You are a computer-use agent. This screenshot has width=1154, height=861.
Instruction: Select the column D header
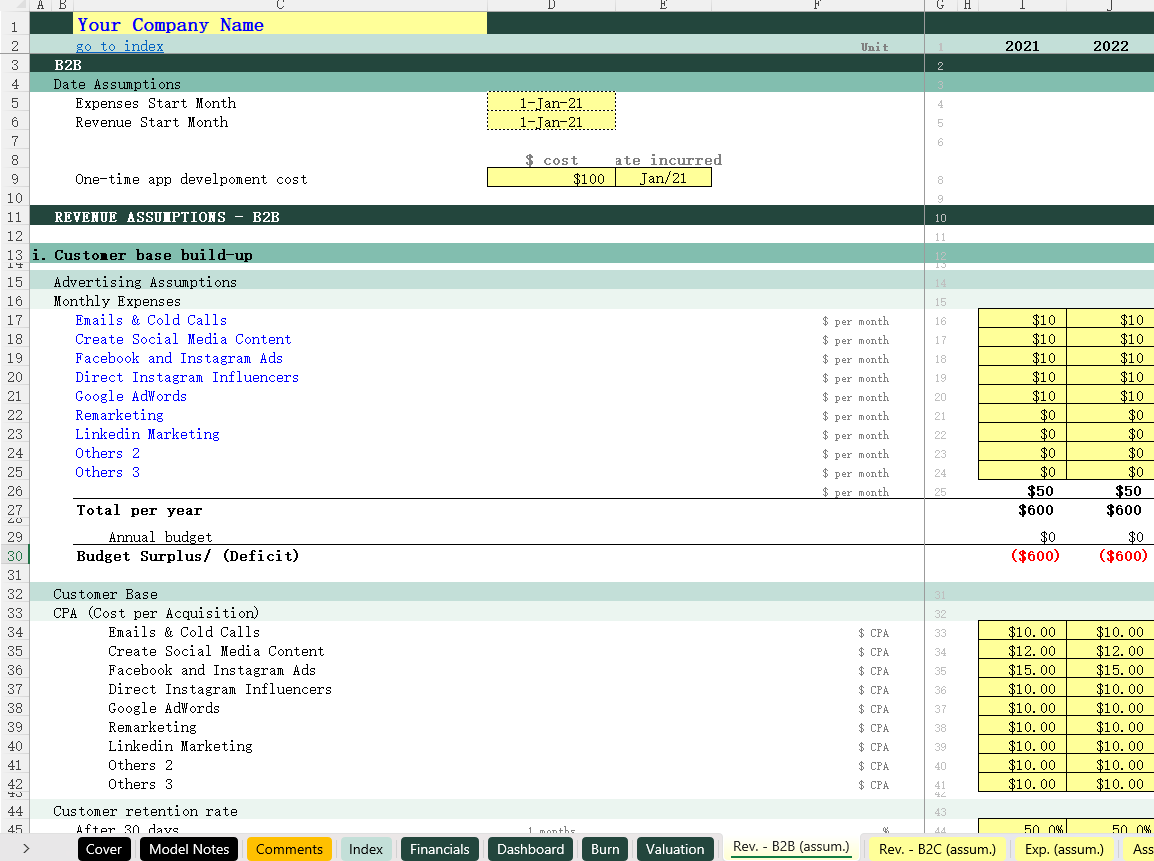point(551,5)
